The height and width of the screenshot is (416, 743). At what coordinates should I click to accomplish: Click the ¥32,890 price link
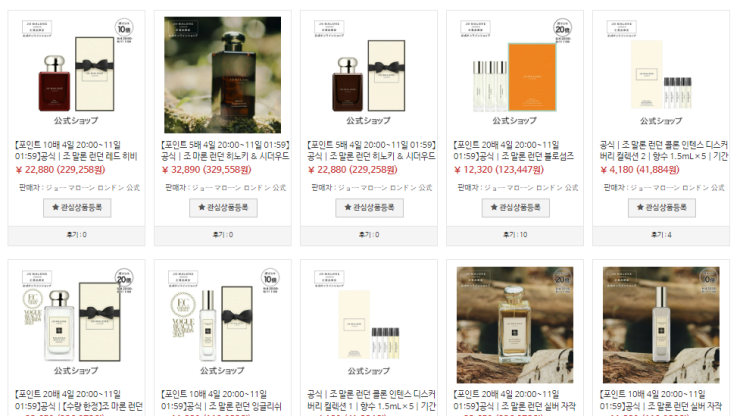pyautogui.click(x=207, y=170)
